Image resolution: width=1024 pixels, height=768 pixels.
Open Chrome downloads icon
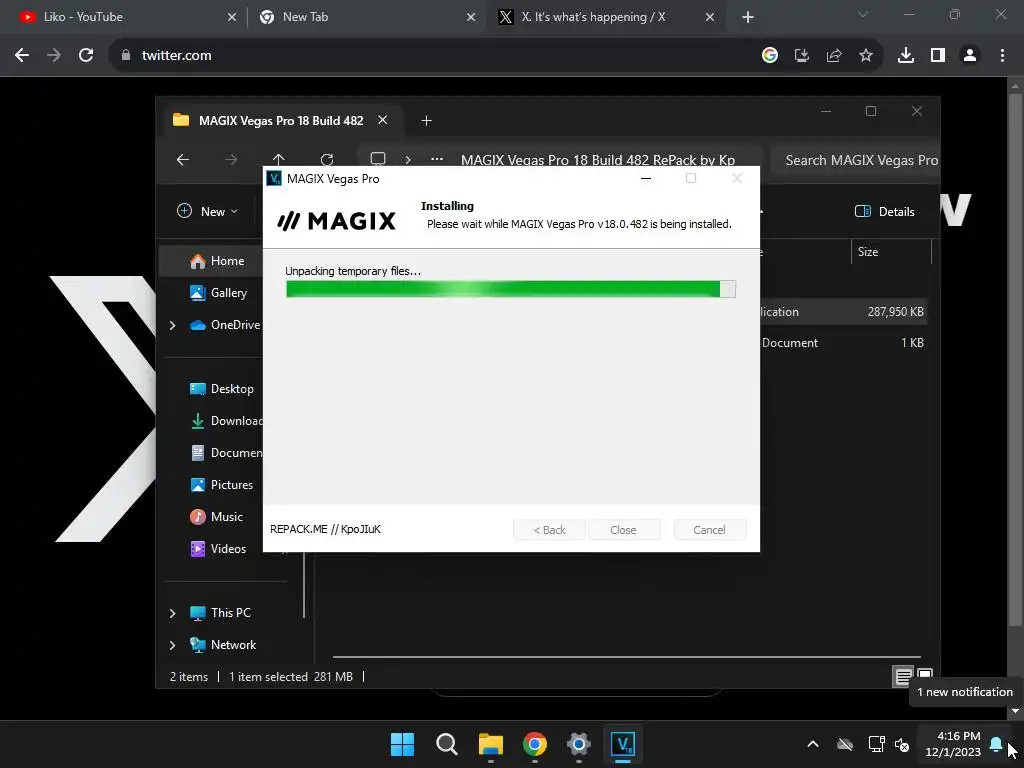point(906,56)
